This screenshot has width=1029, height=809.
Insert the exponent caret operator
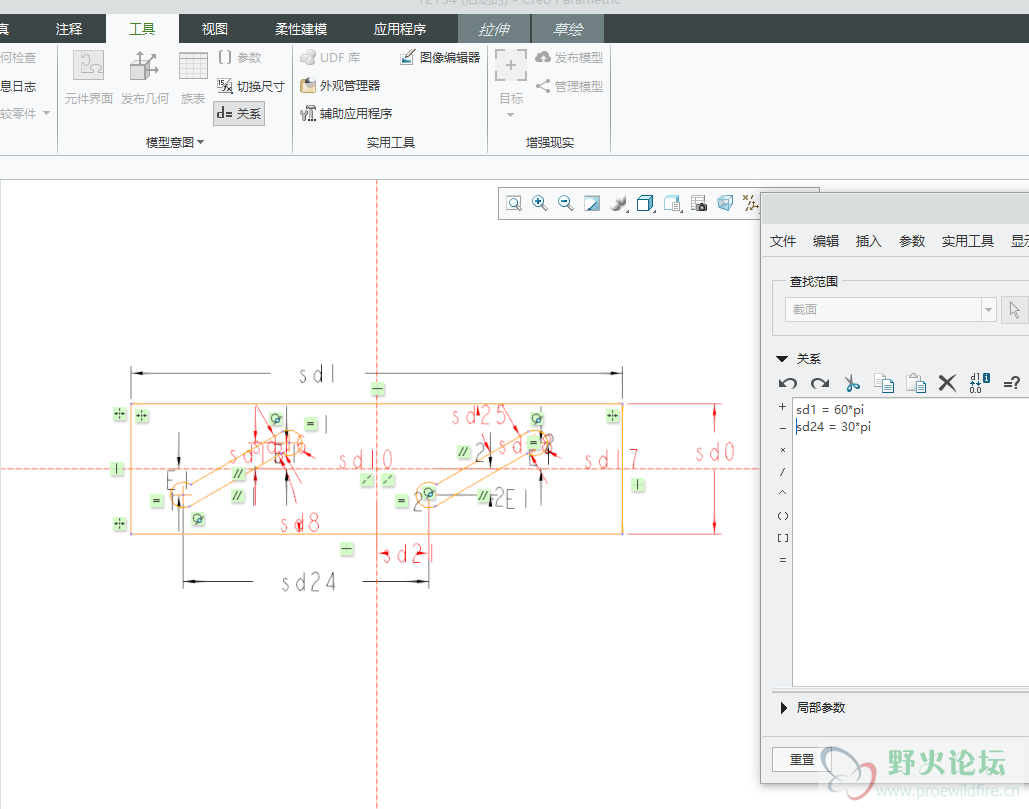click(782, 493)
